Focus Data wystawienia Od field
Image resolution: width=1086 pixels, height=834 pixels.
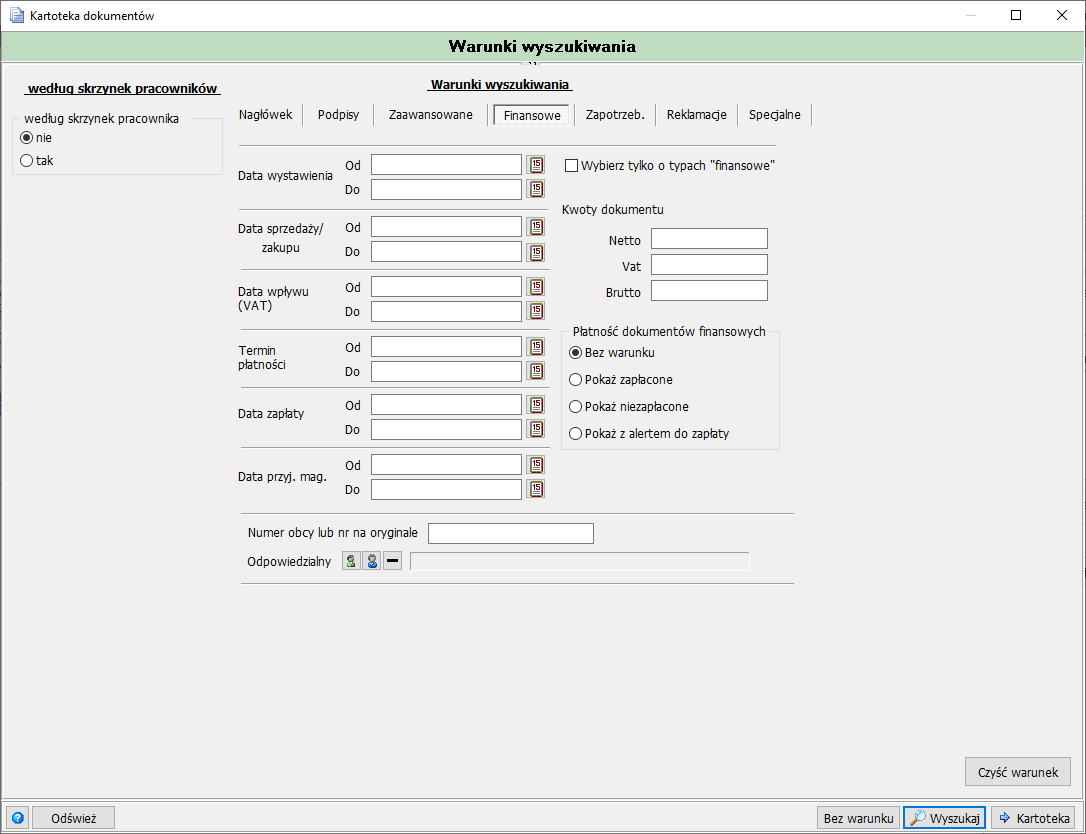(x=446, y=165)
